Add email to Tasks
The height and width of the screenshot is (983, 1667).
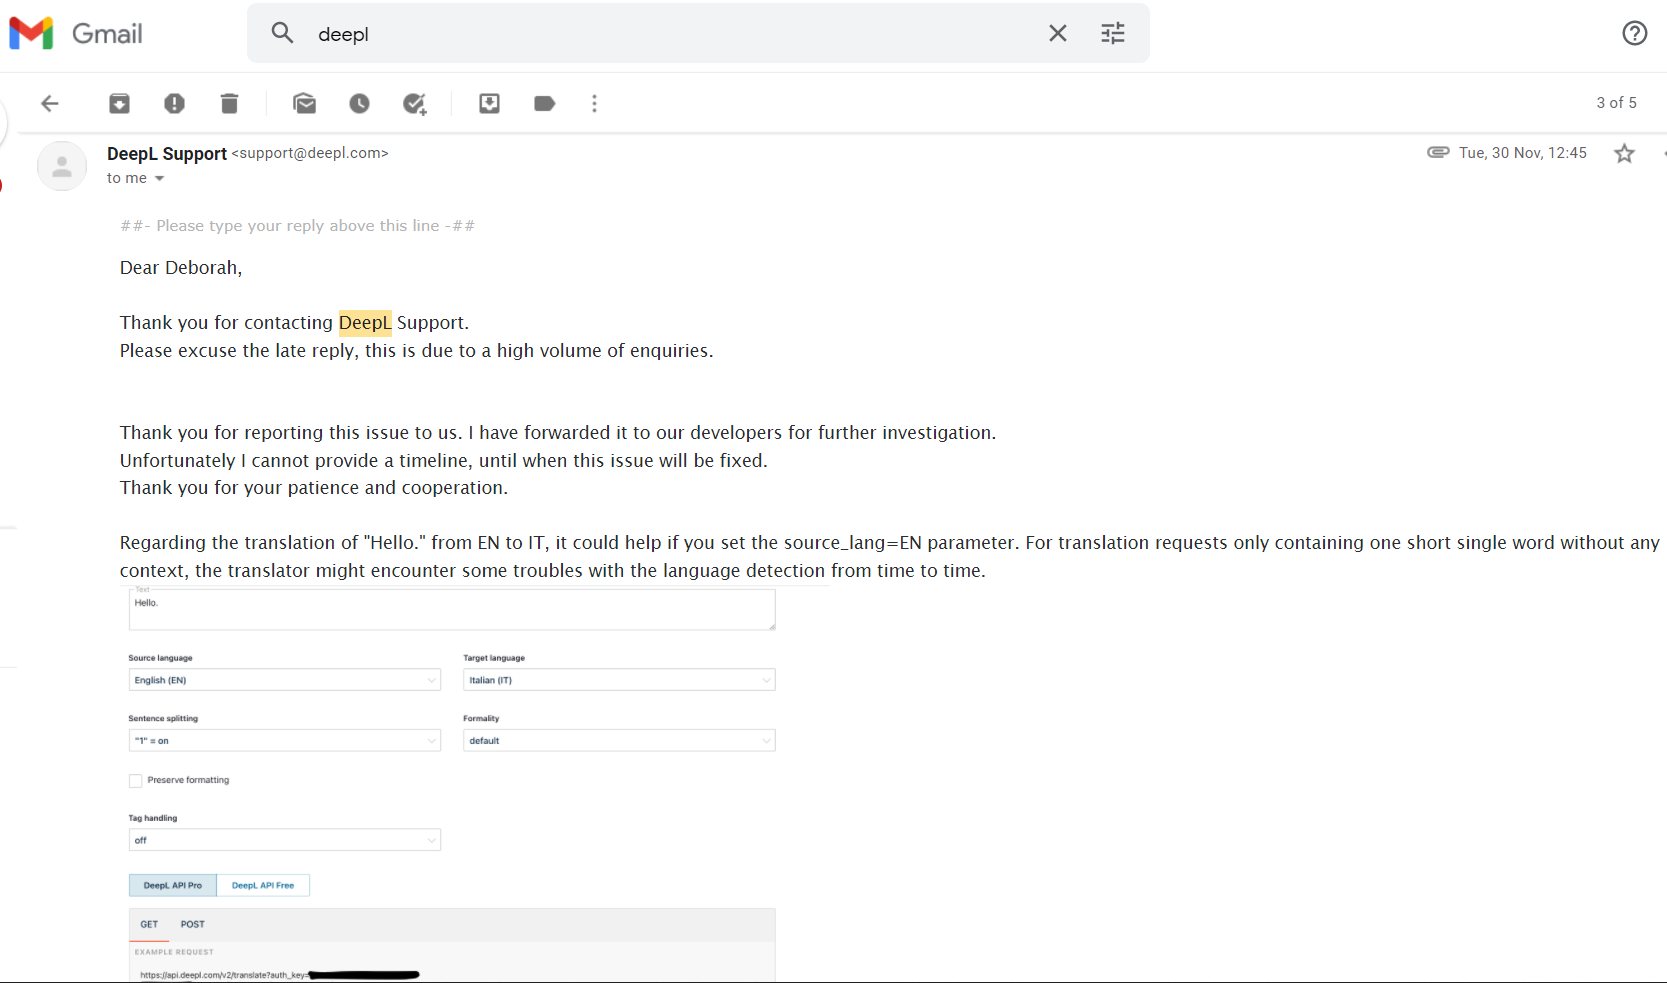pyautogui.click(x=415, y=103)
